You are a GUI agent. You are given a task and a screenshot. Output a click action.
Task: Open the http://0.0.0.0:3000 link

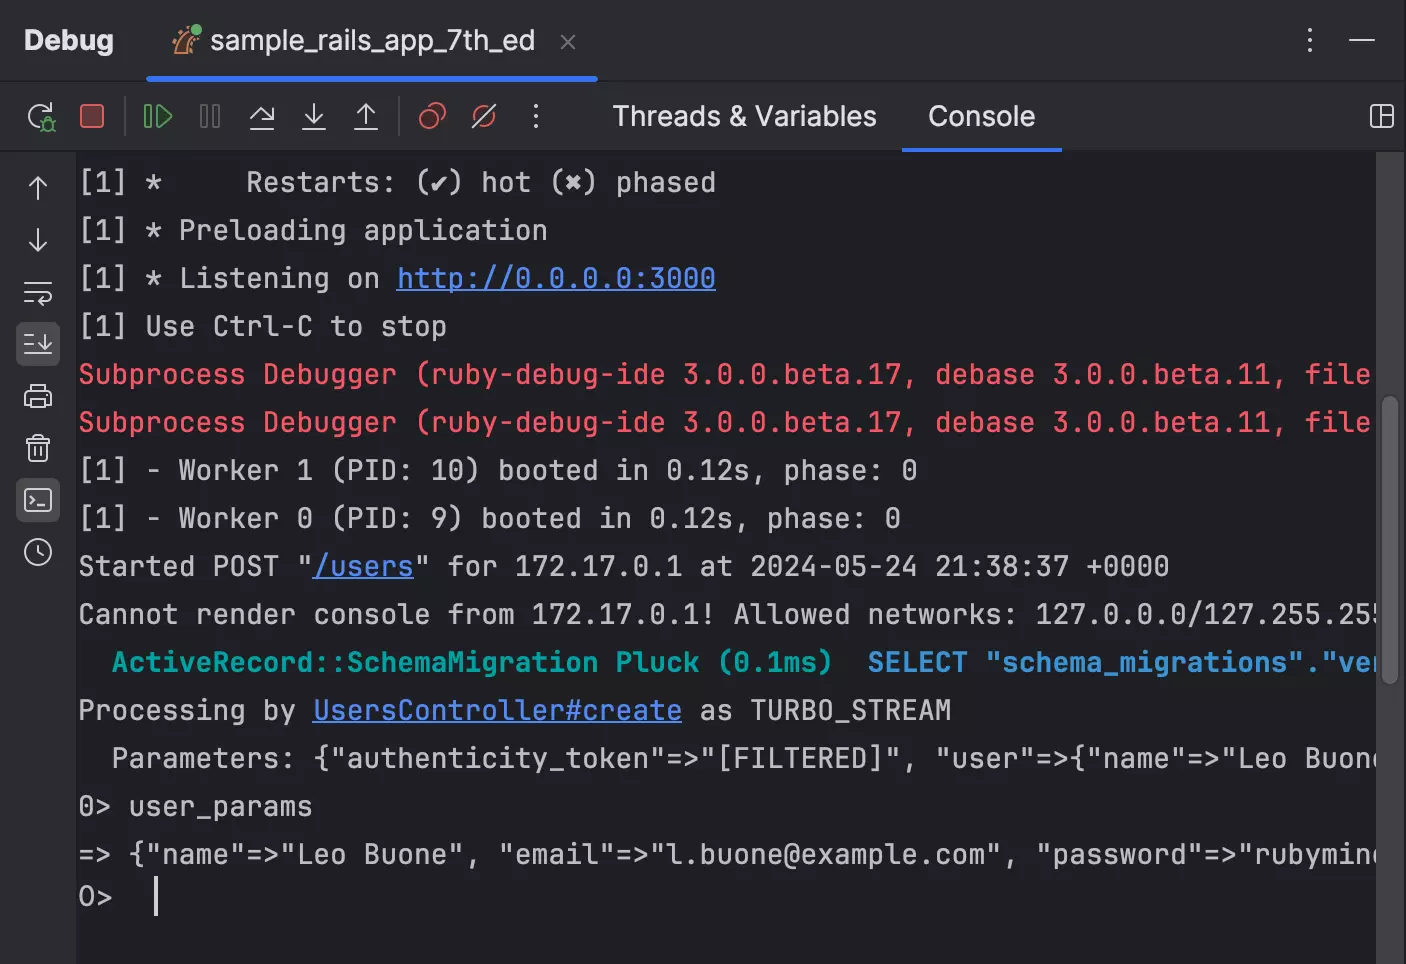[x=556, y=278]
